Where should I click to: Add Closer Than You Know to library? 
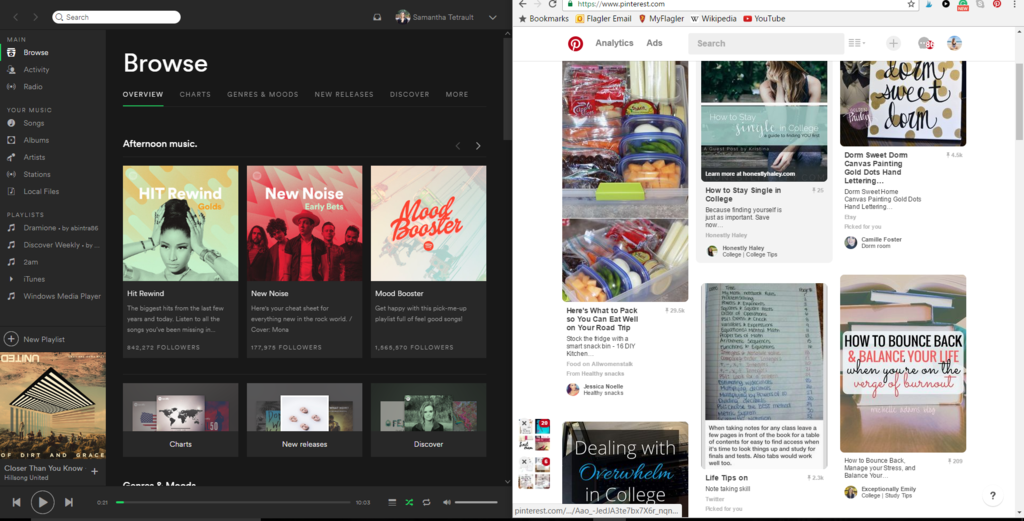(x=95, y=471)
